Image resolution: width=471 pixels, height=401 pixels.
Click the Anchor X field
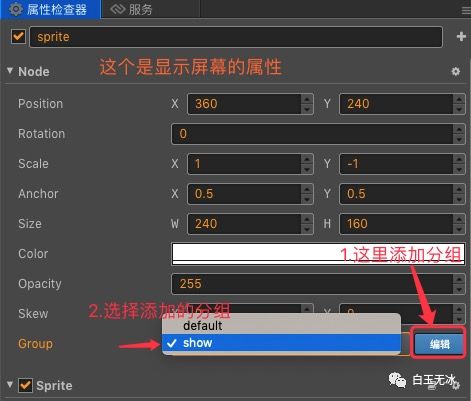pyautogui.click(x=244, y=194)
